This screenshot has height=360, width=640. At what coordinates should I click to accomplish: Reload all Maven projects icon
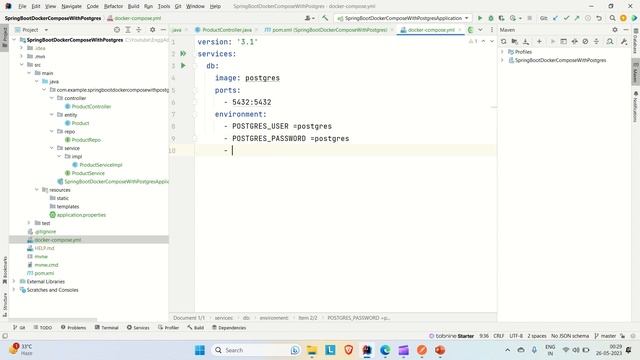point(504,41)
